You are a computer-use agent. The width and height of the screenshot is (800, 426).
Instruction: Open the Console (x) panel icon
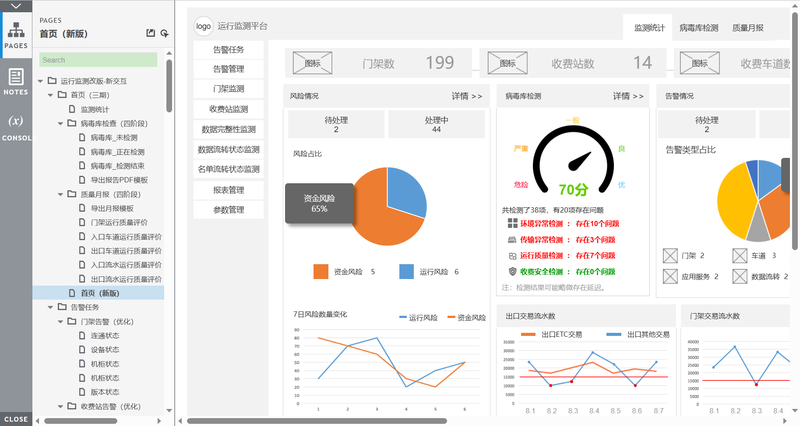(x=16, y=127)
